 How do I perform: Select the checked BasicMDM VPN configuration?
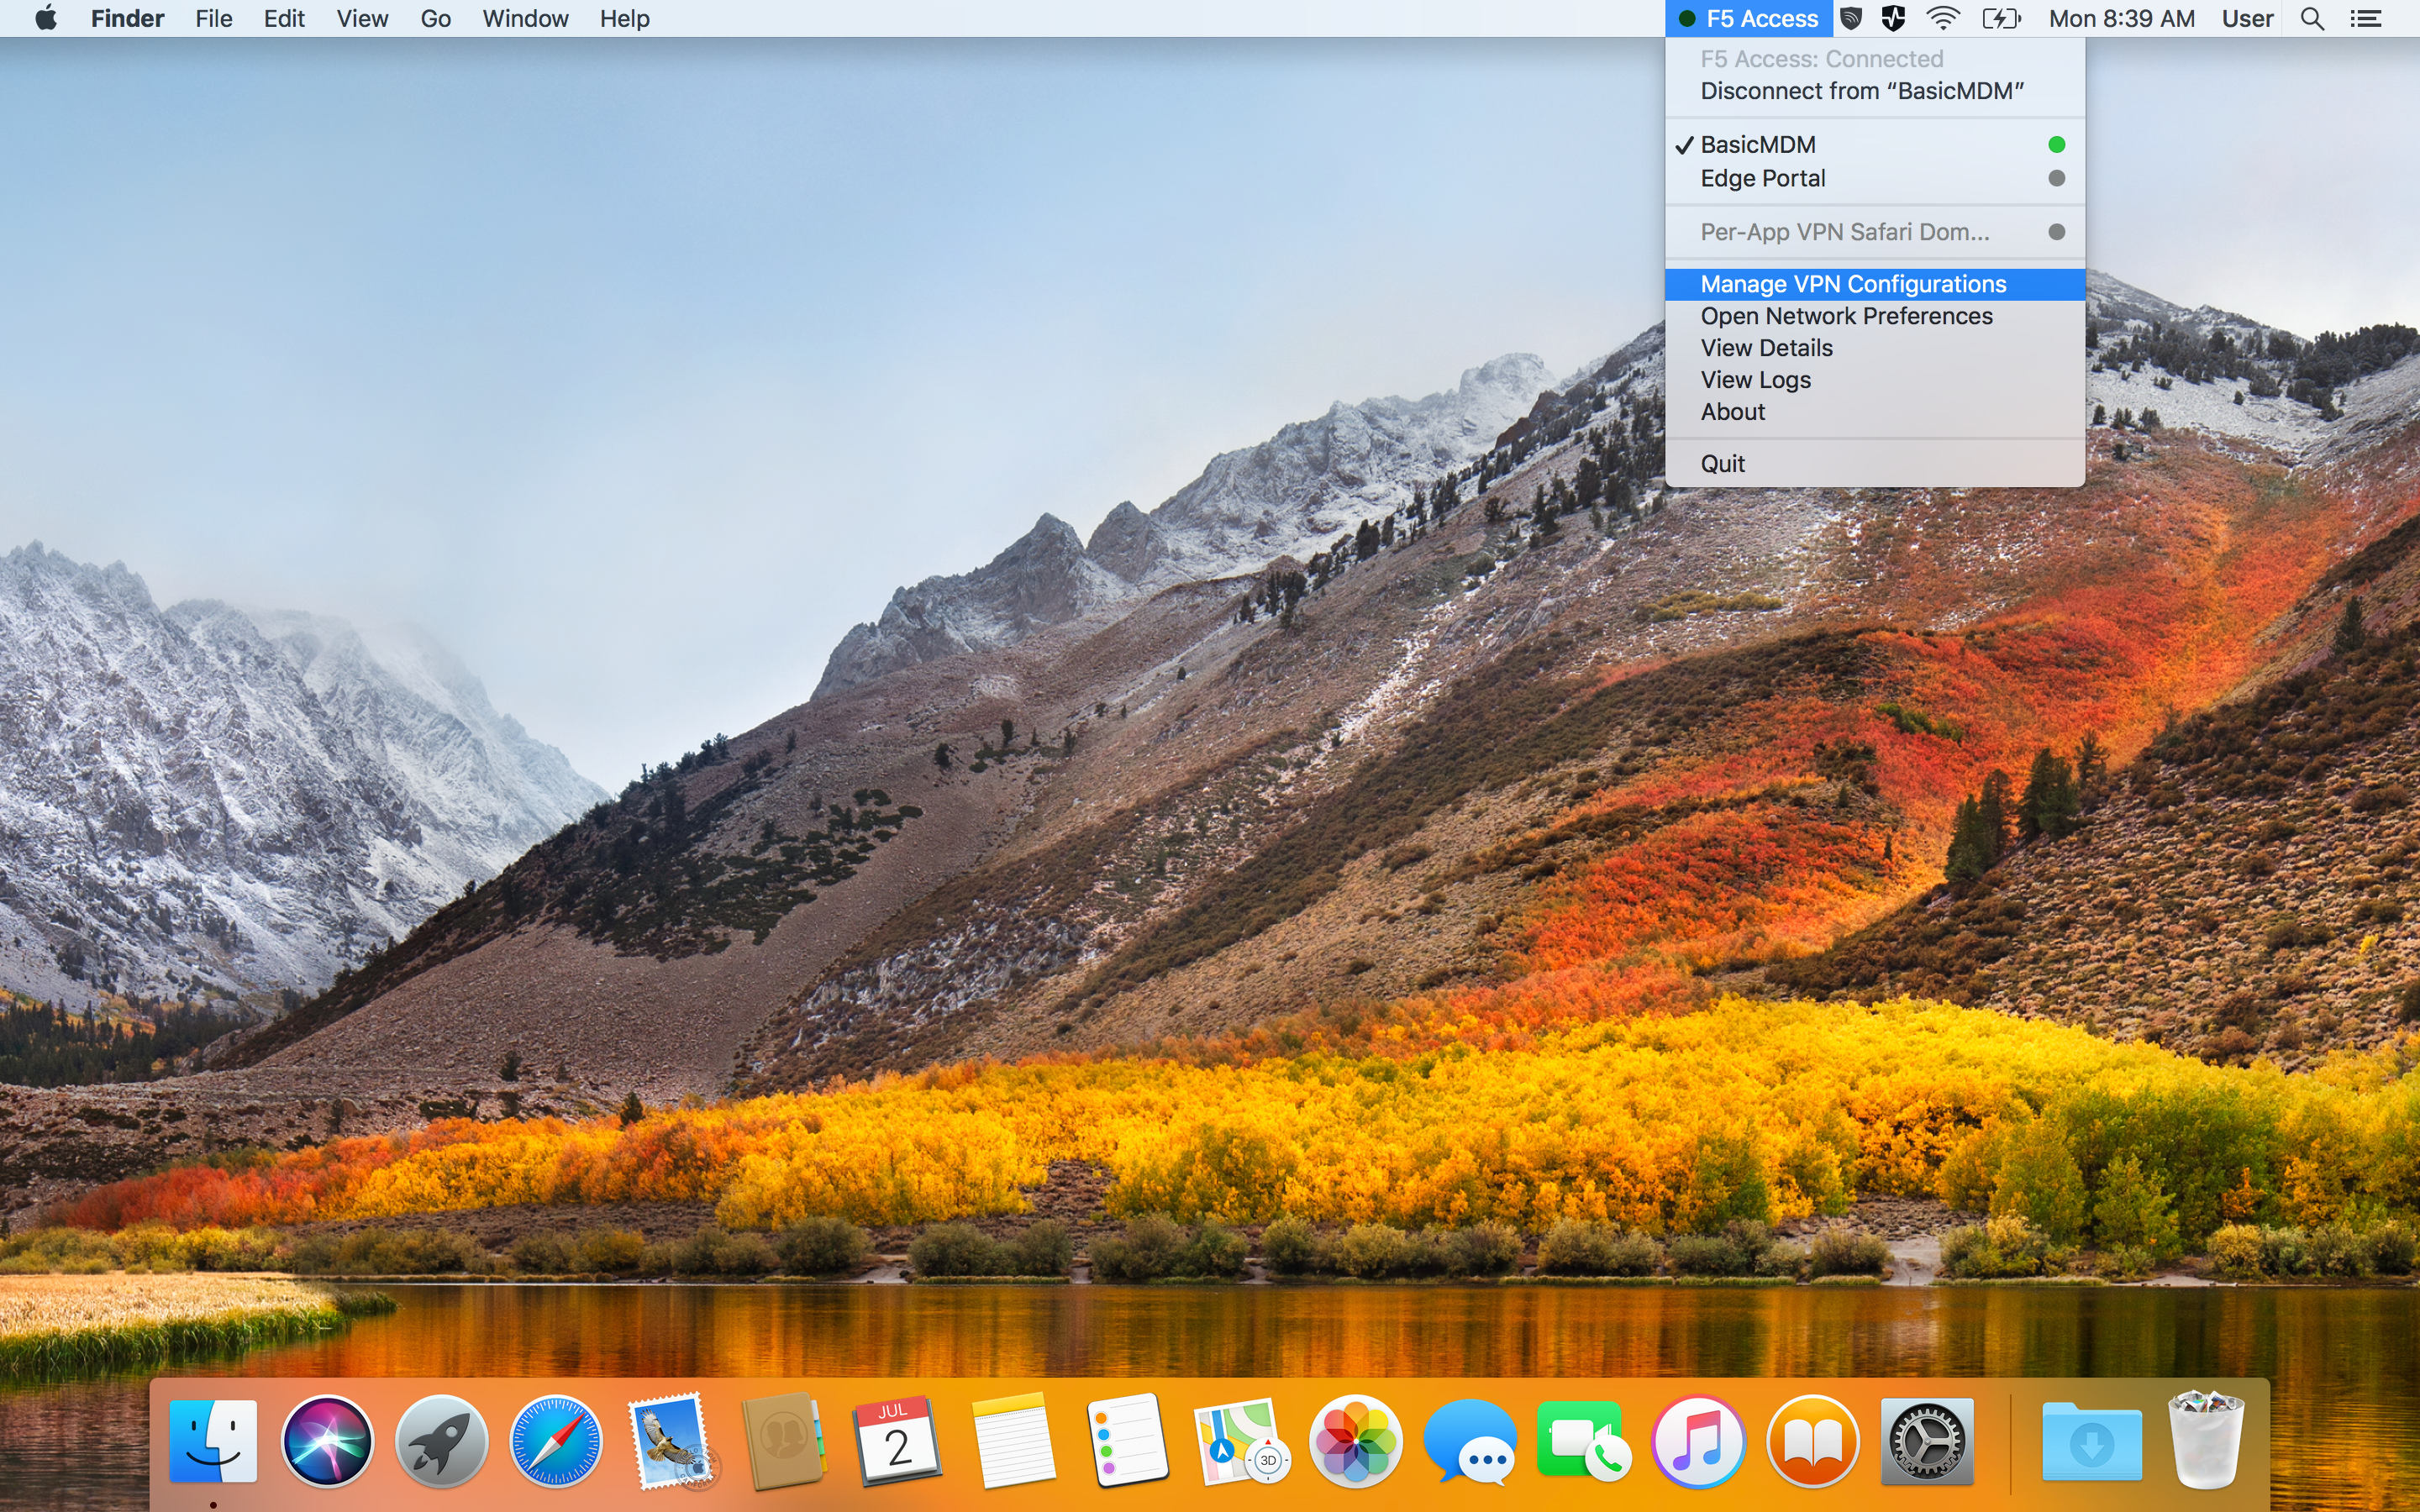[1758, 145]
